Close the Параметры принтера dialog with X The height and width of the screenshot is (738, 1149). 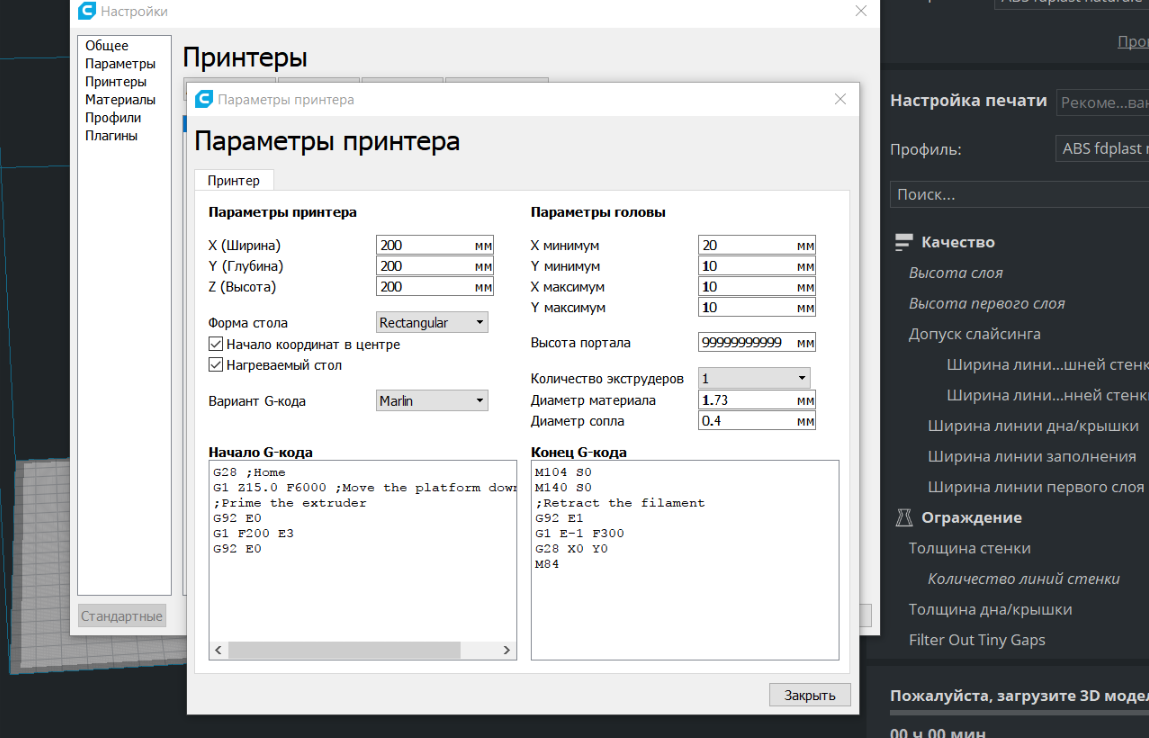pos(840,99)
